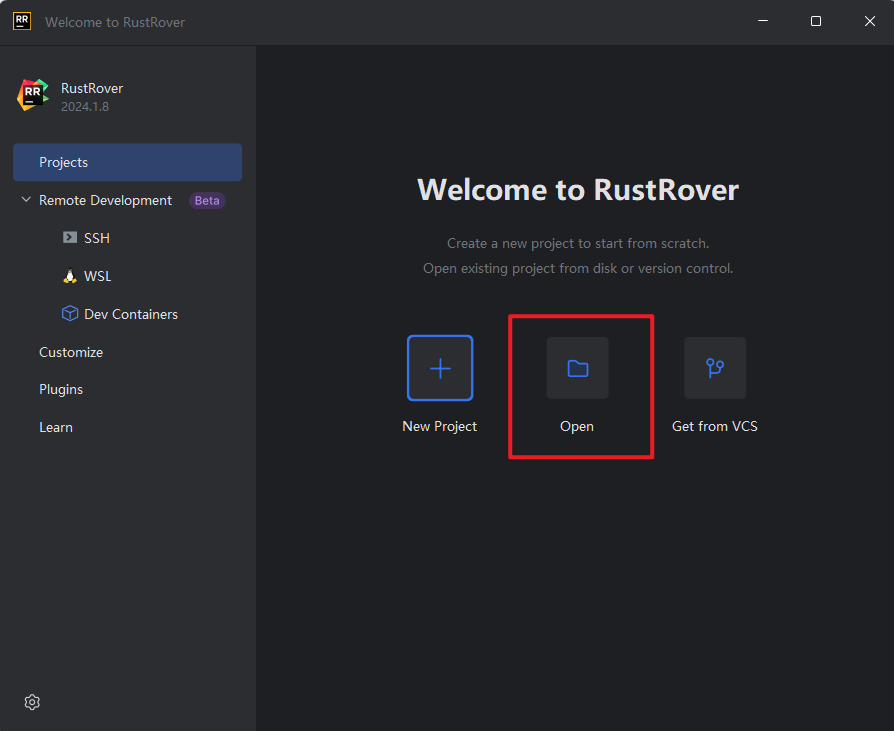The width and height of the screenshot is (894, 731).
Task: Click the Open label
Action: (x=577, y=427)
